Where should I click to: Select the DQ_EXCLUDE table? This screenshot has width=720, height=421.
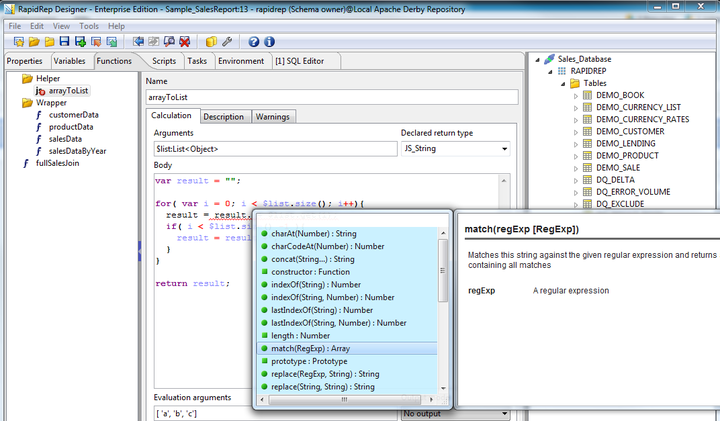[x=620, y=204]
